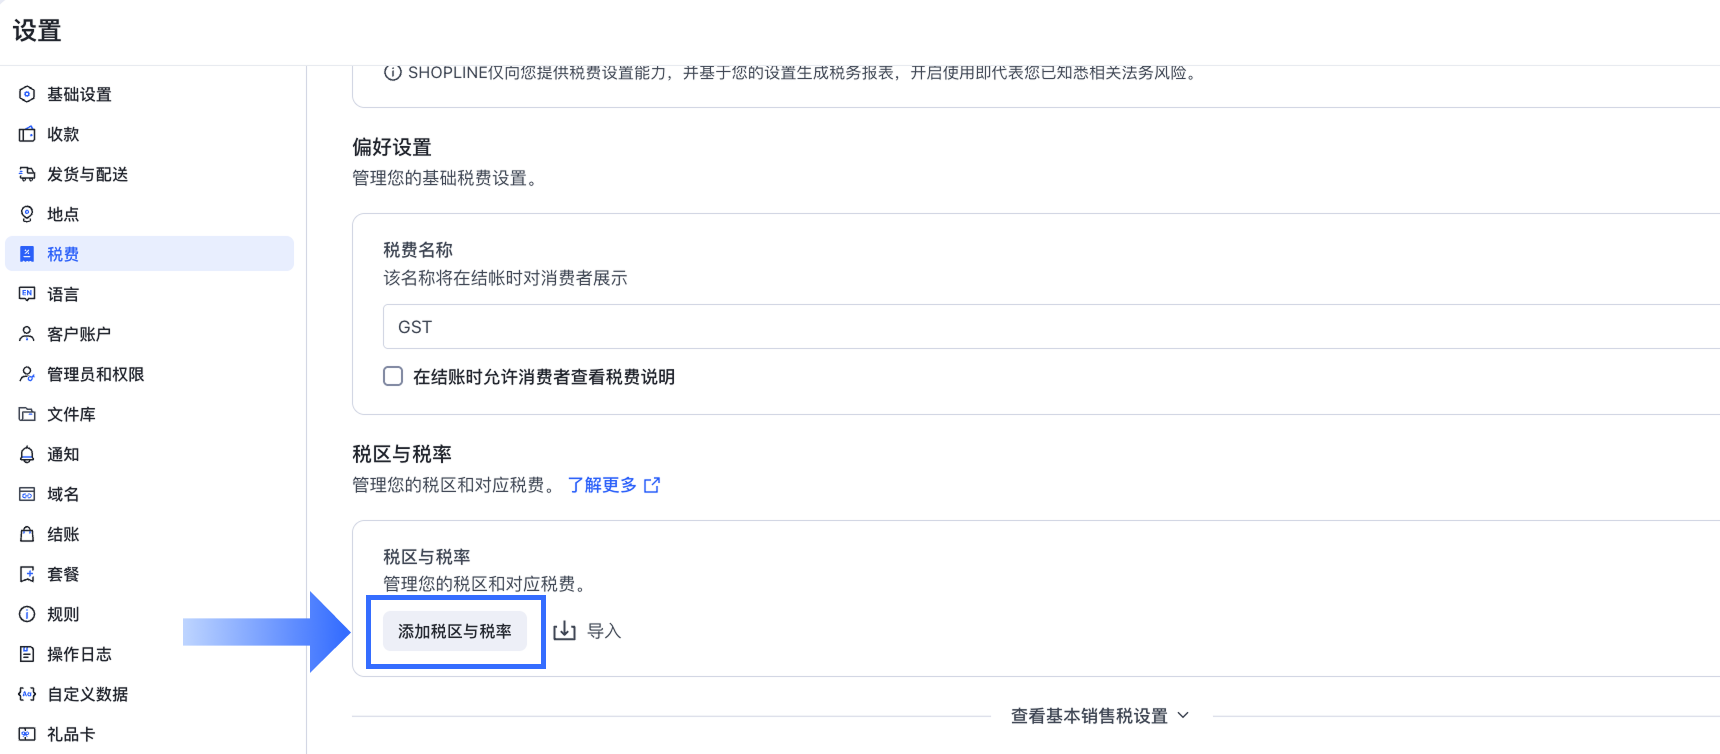Viewport: 1720px width, 754px height.
Task: Open 客户账户 settings menu item
Action: (78, 334)
